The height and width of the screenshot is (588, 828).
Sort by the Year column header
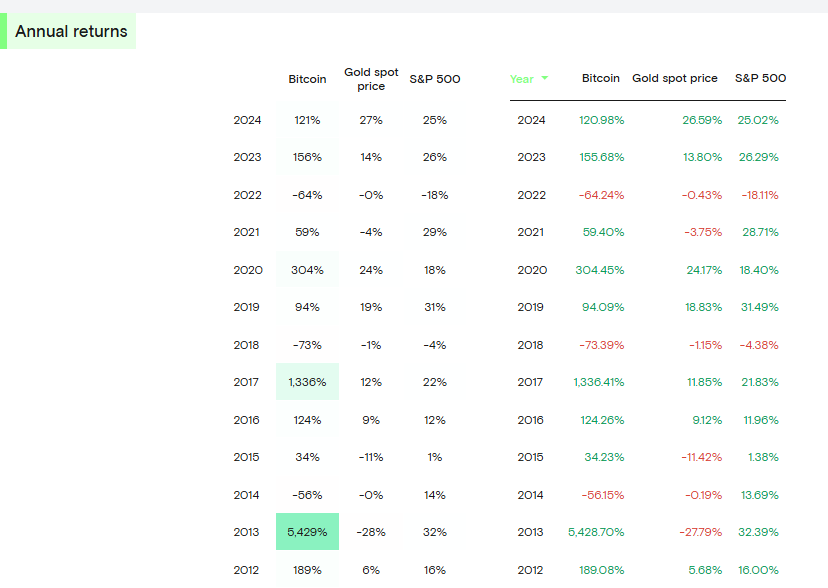pos(522,79)
